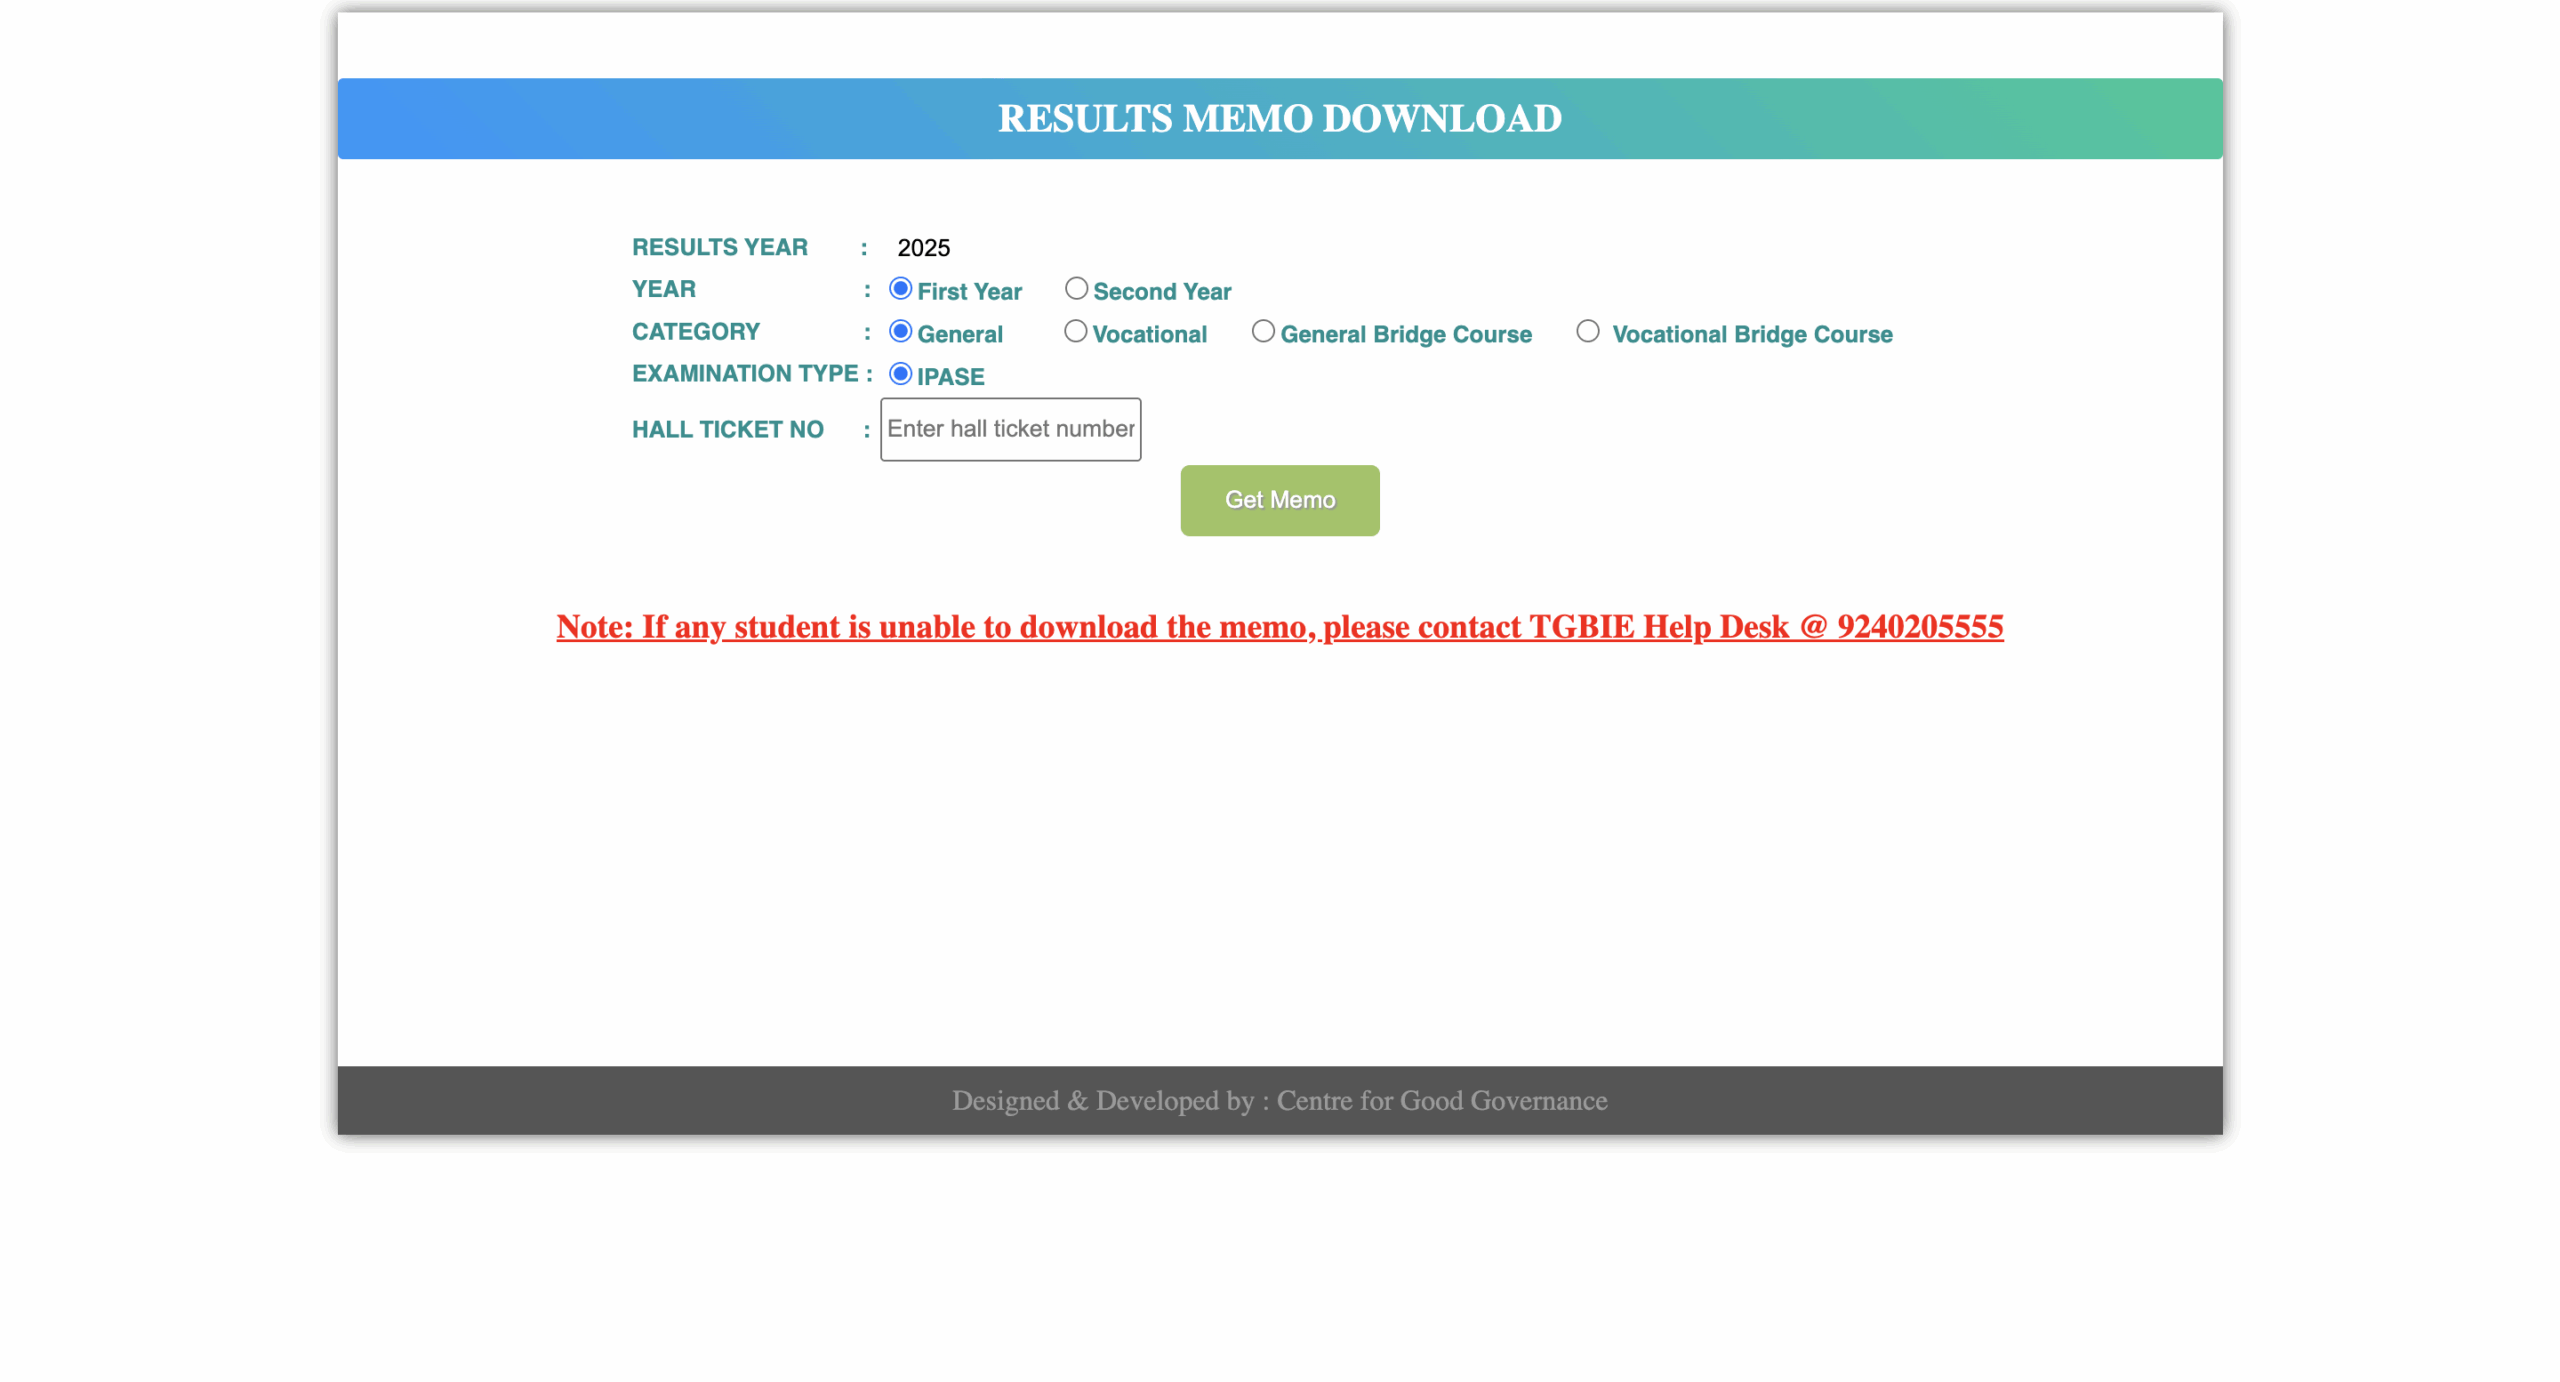Choose the Second Year option
Screen dimensions: 2560x1382
click(1075, 289)
